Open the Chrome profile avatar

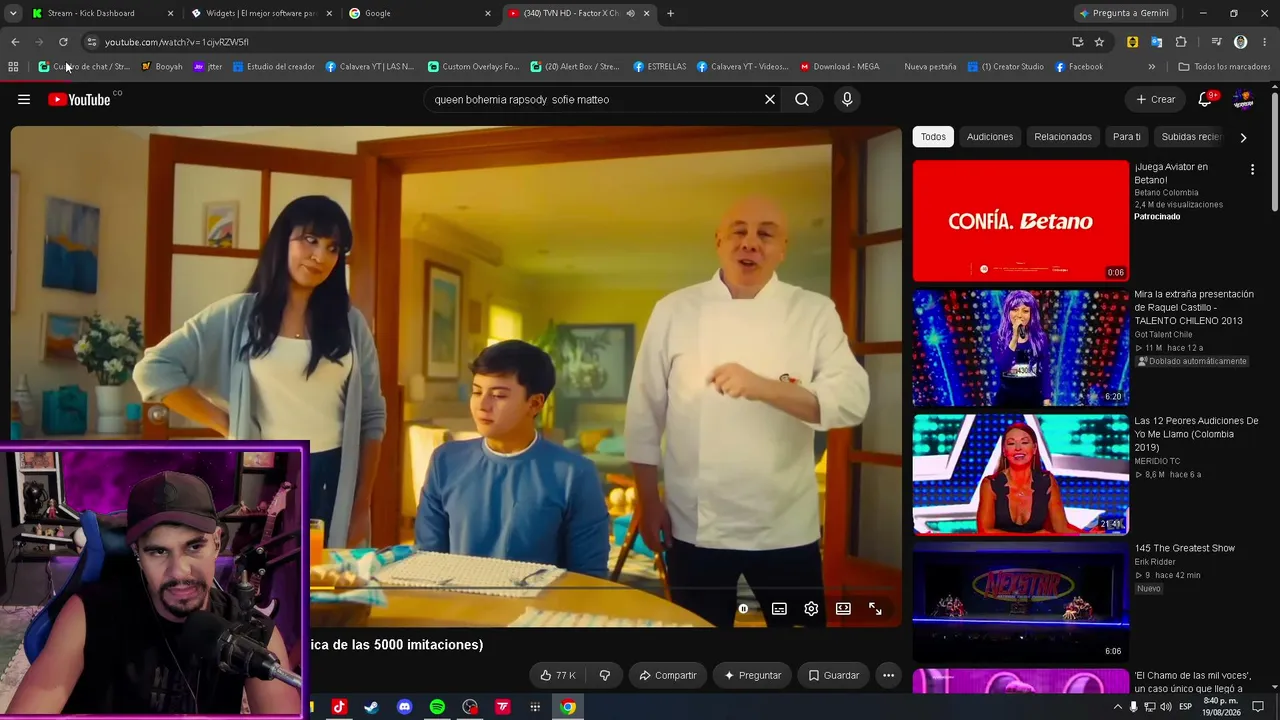1241,42
